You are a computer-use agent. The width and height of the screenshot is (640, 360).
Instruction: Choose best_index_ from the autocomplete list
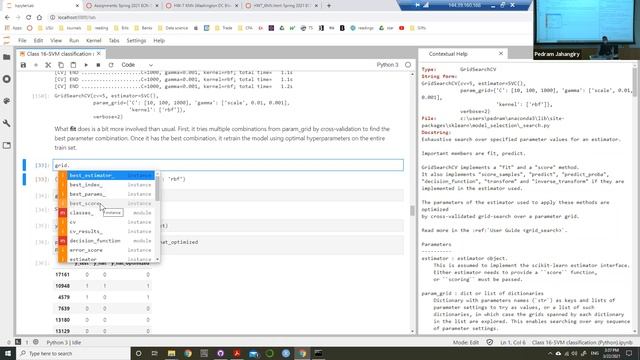[107, 184]
